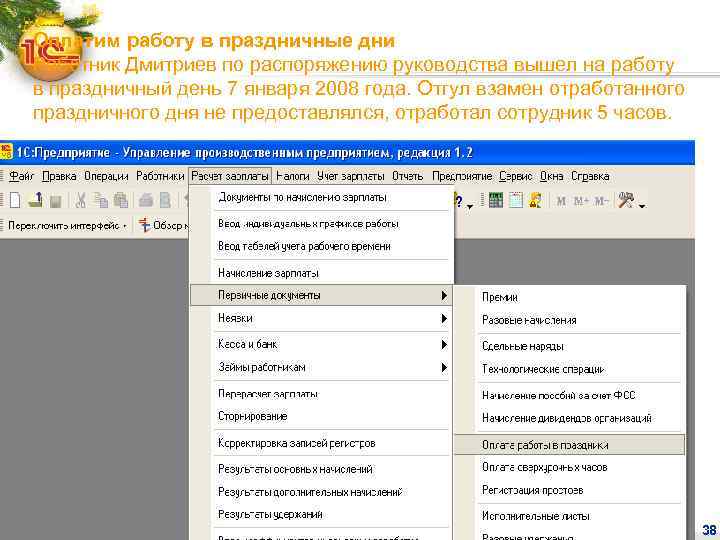This screenshot has width=720, height=540.
Task: Select Начисление зарплаты menu entry
Action: coord(320,273)
